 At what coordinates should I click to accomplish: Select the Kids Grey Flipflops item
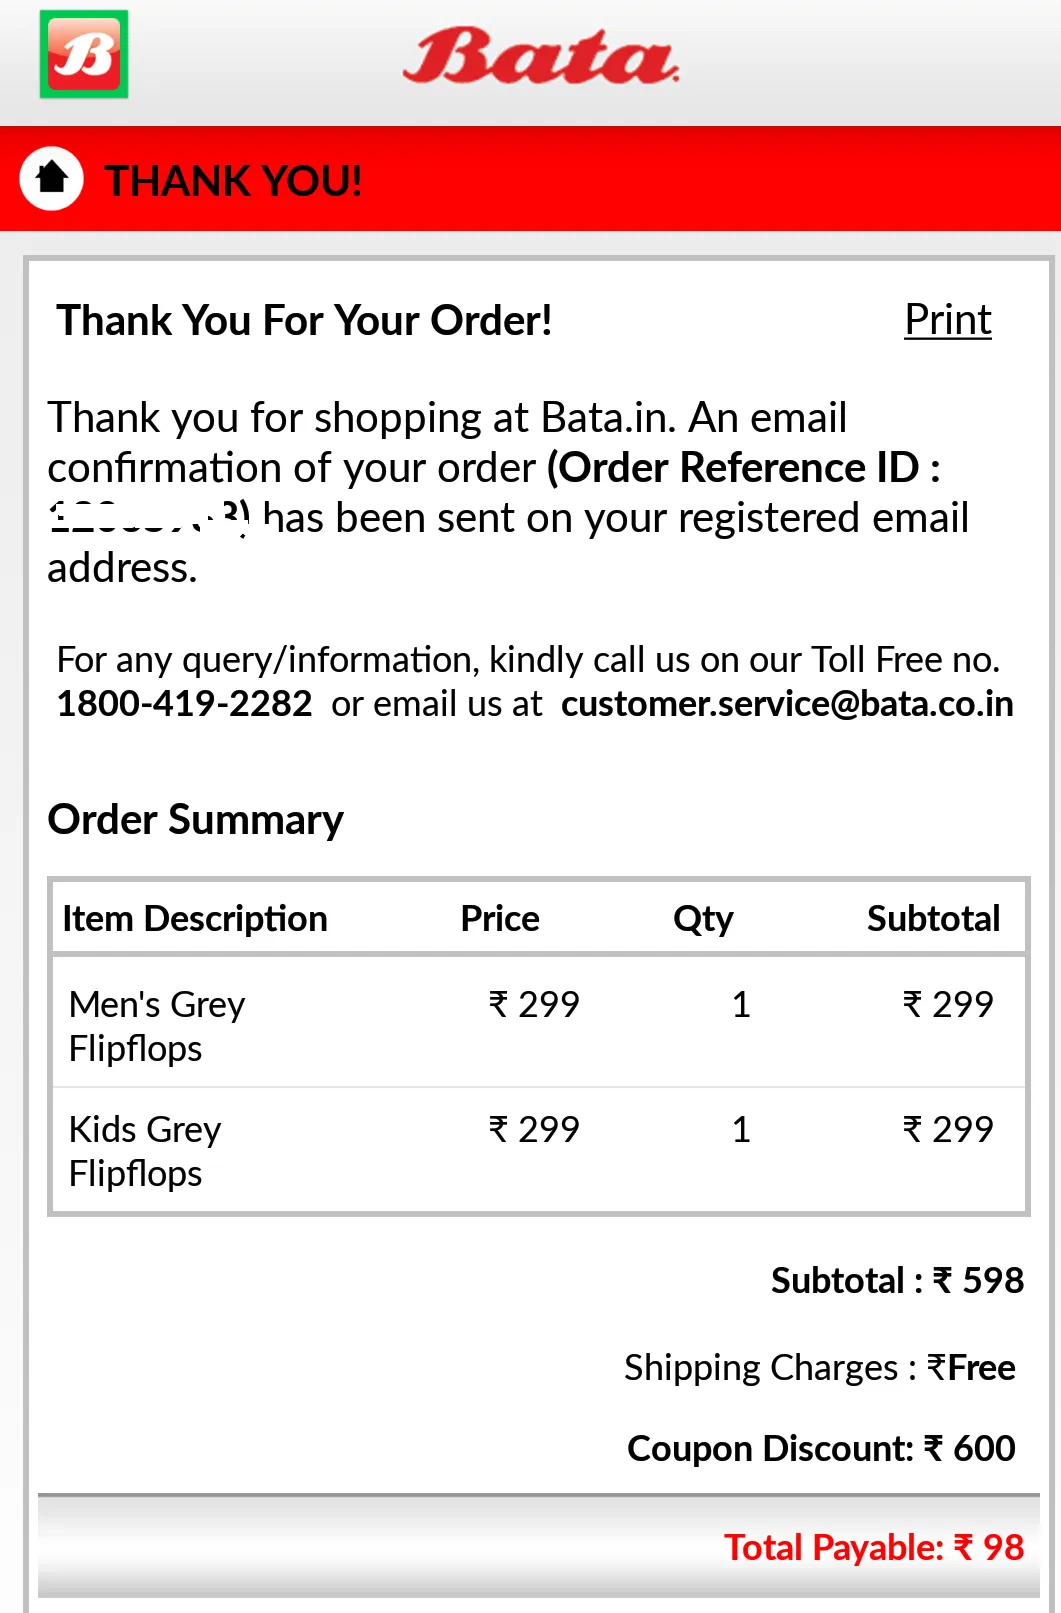point(145,1151)
